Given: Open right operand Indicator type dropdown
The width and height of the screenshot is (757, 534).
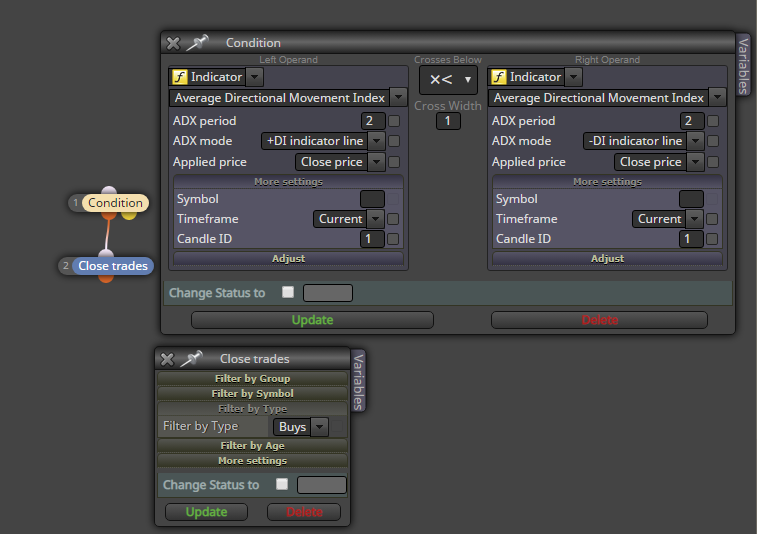Looking at the screenshot, I should pos(573,77).
